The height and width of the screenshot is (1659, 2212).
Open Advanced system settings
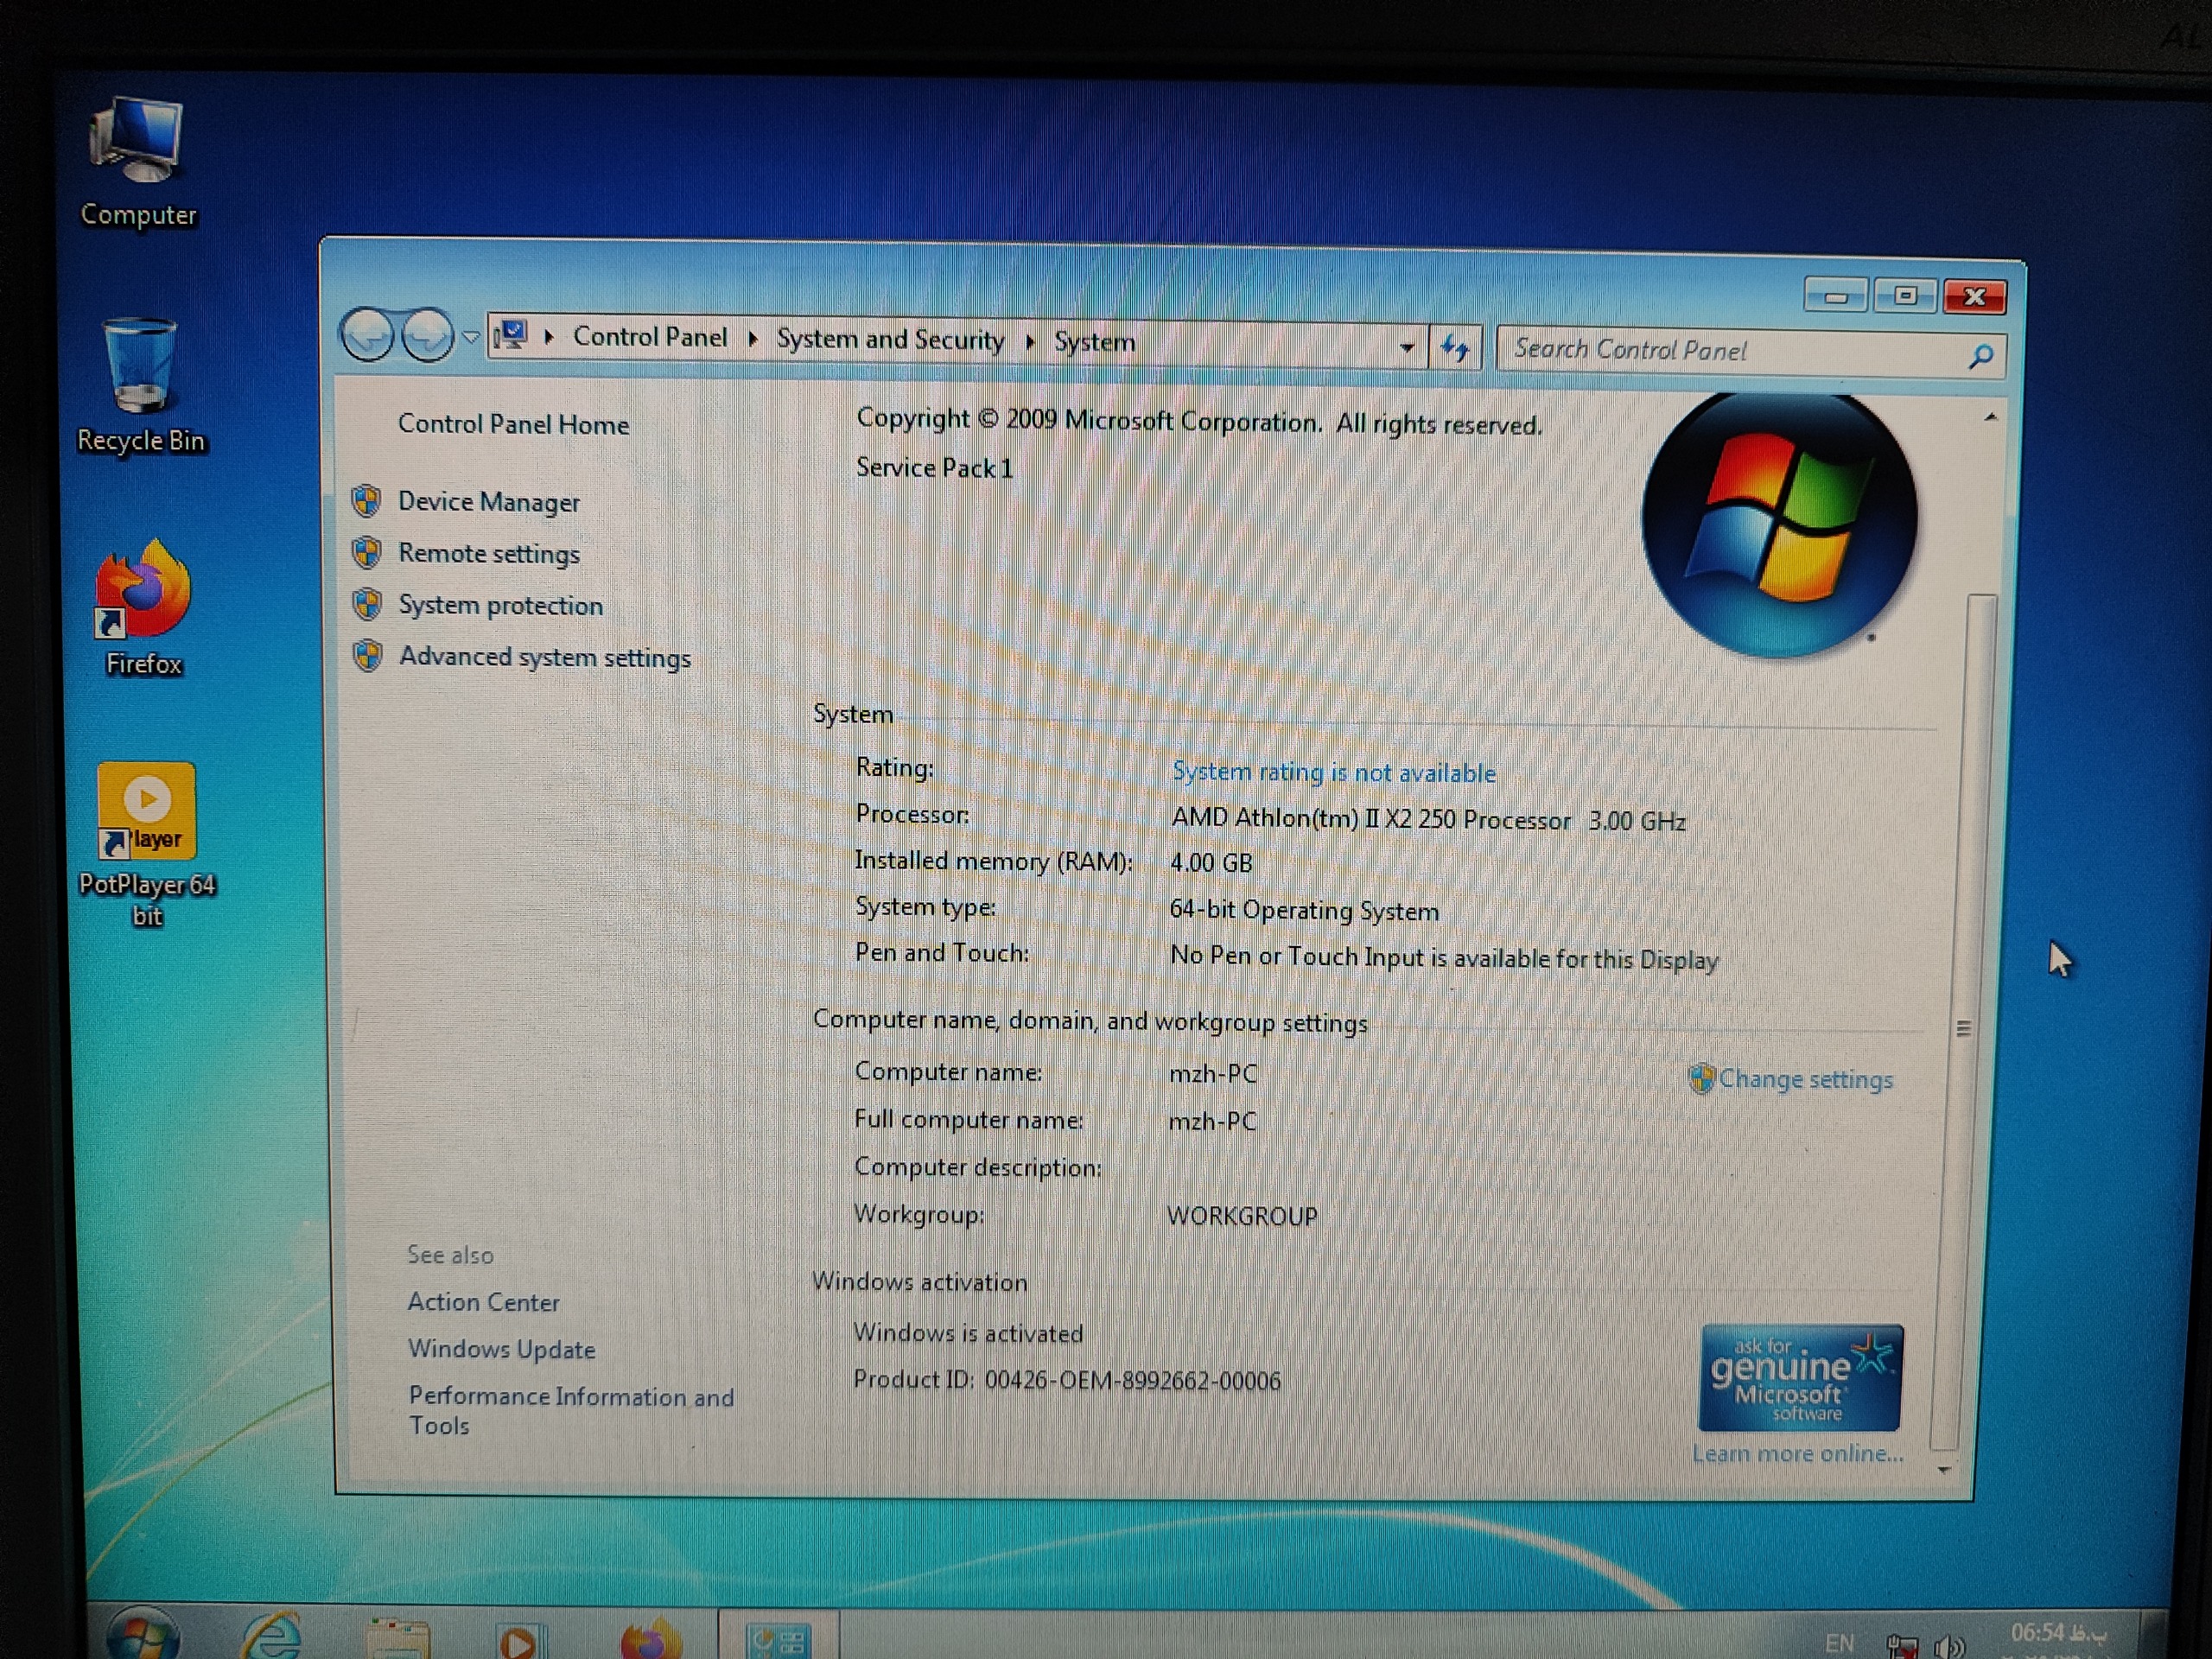544,658
